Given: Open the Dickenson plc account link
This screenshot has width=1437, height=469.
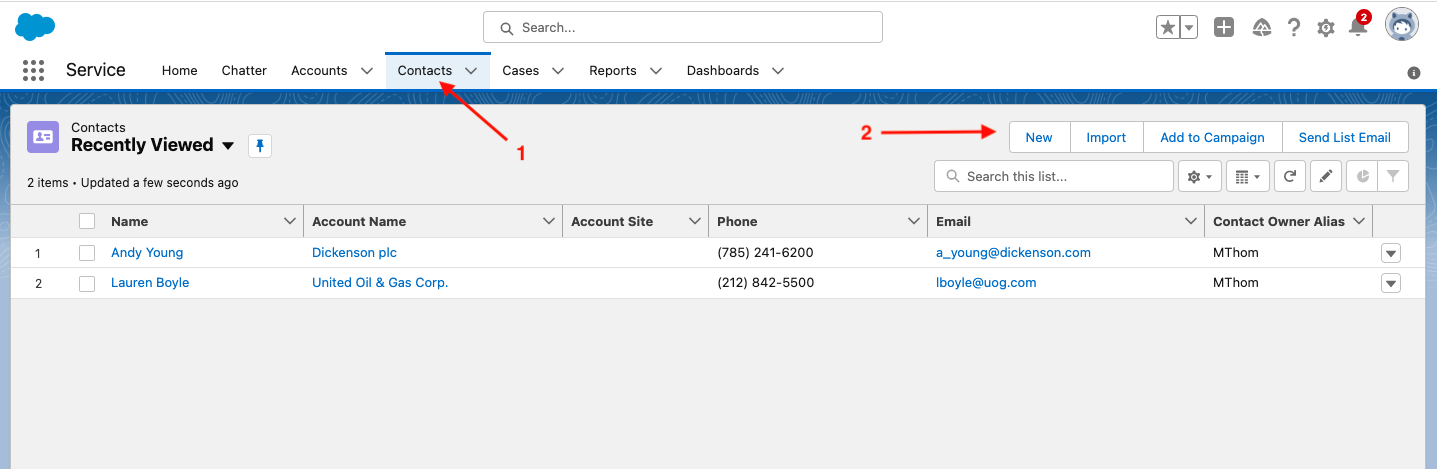Looking at the screenshot, I should [354, 253].
